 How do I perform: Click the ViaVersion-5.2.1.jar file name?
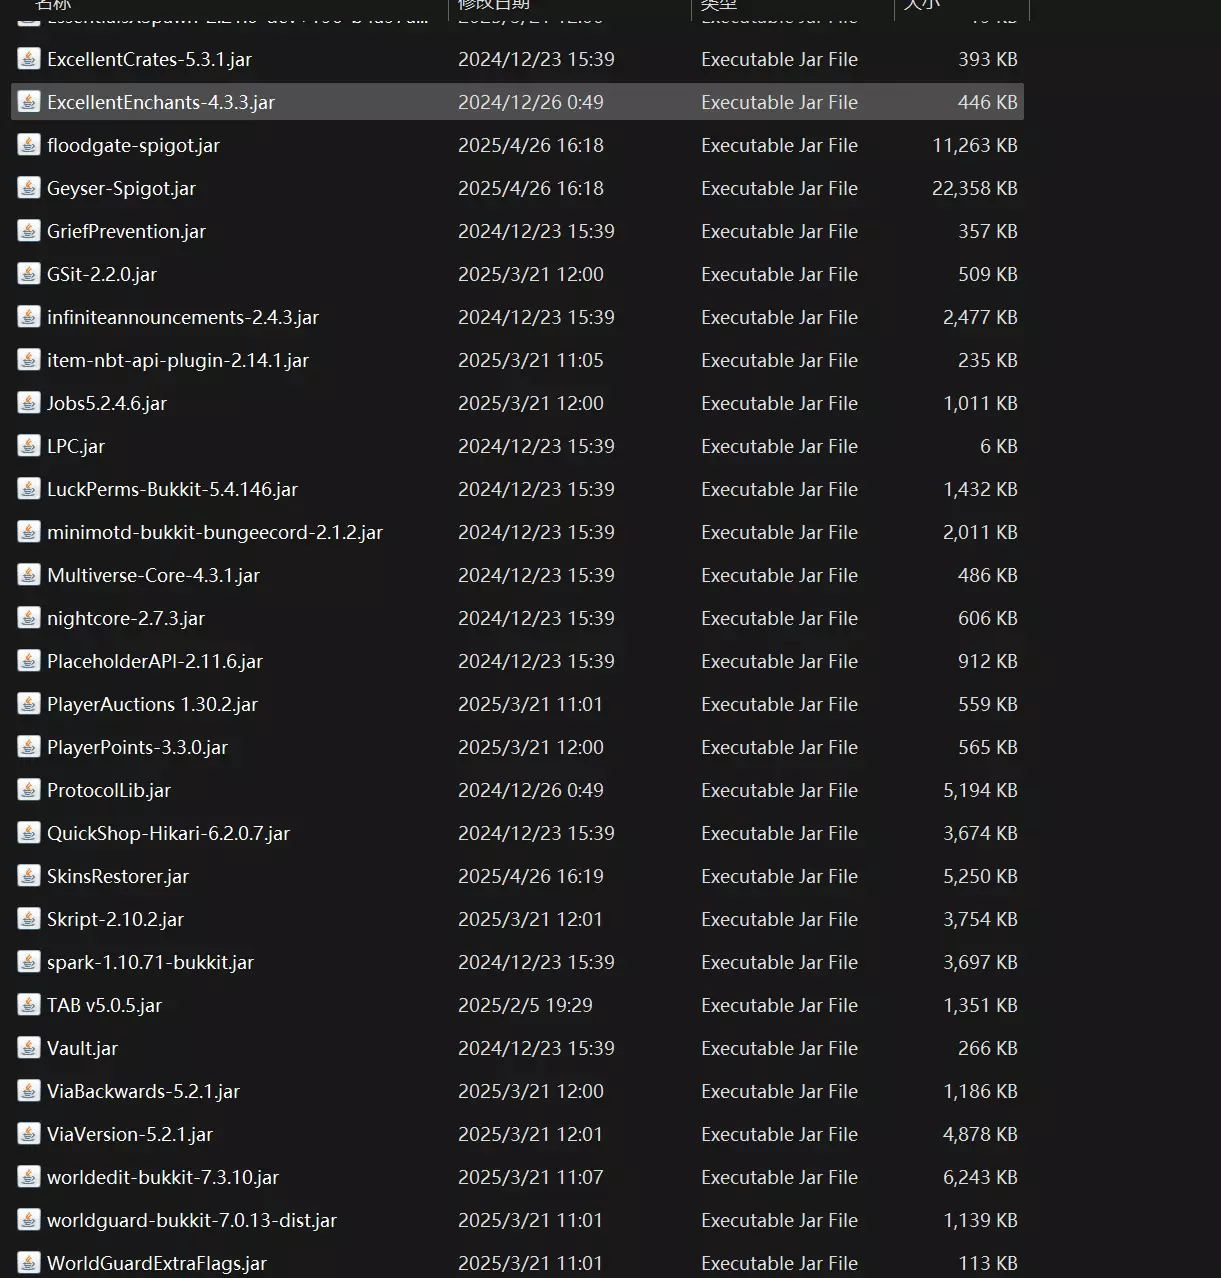click(130, 1134)
